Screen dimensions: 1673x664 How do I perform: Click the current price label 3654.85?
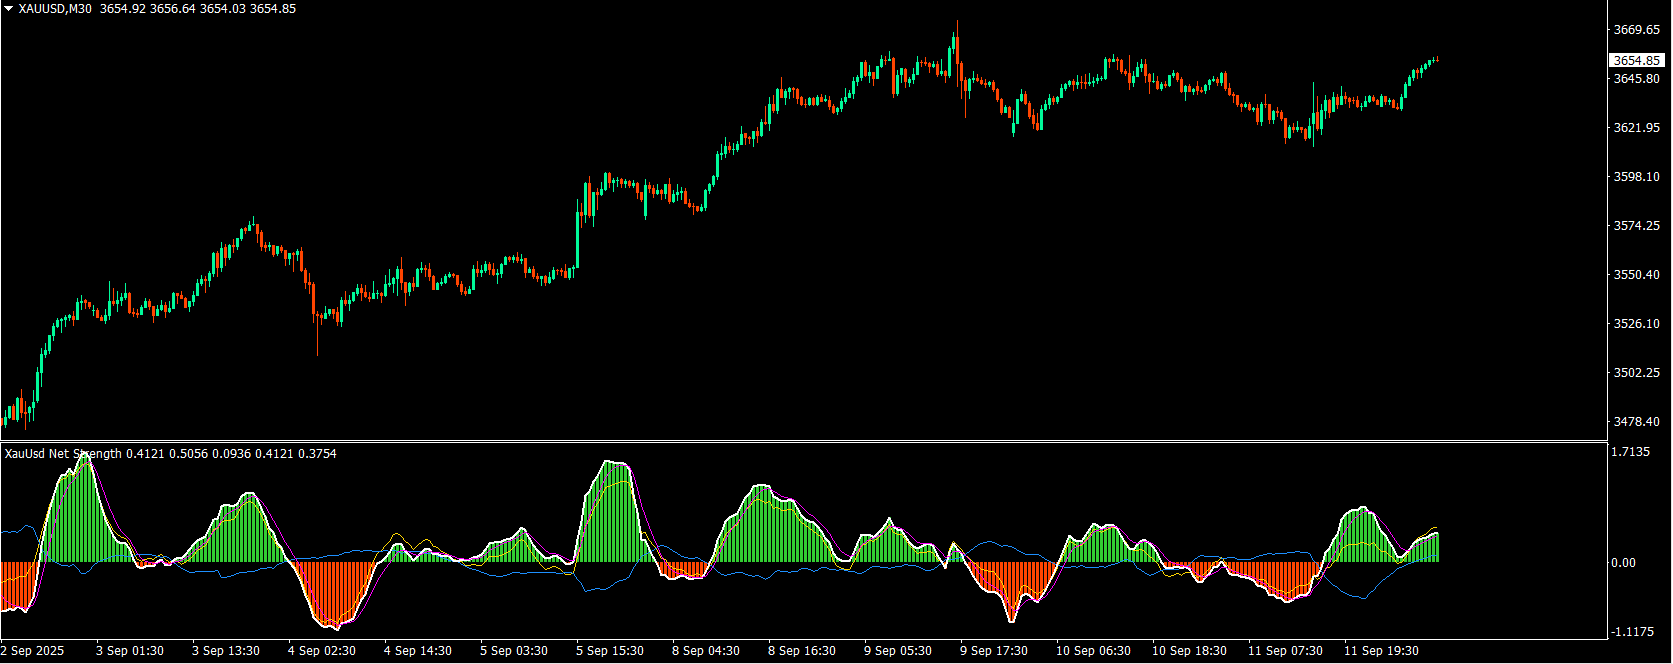tap(1637, 61)
